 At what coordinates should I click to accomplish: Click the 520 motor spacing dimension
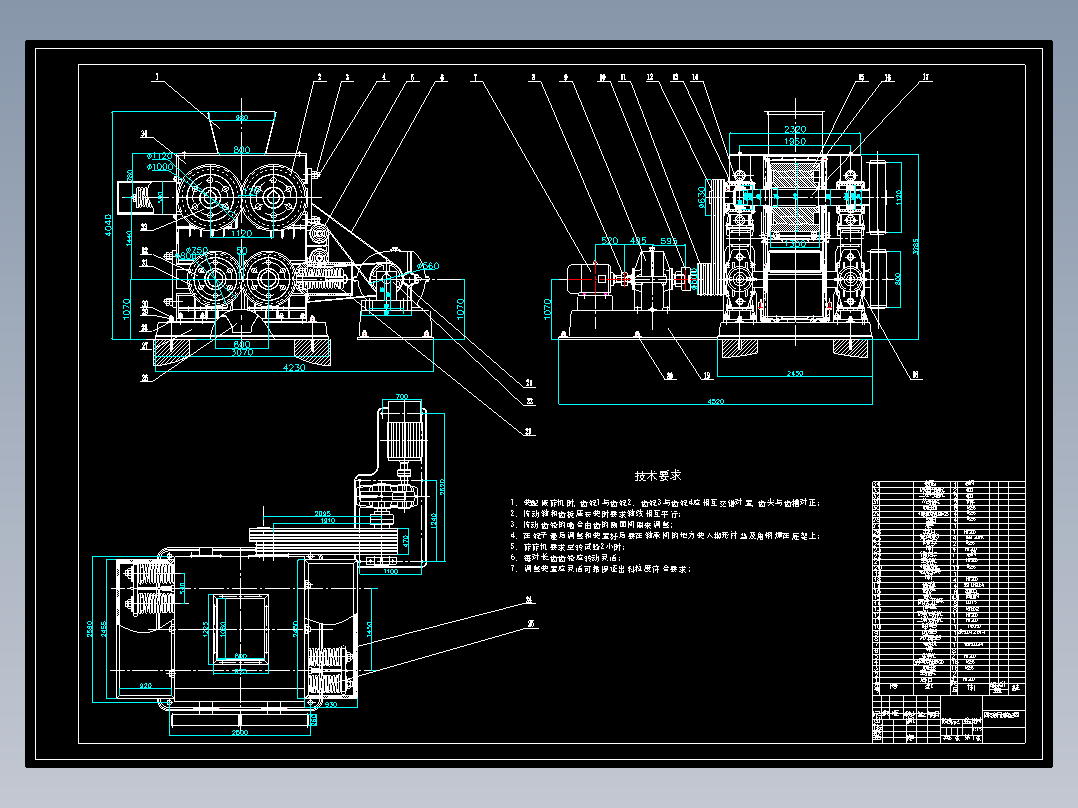[610, 241]
